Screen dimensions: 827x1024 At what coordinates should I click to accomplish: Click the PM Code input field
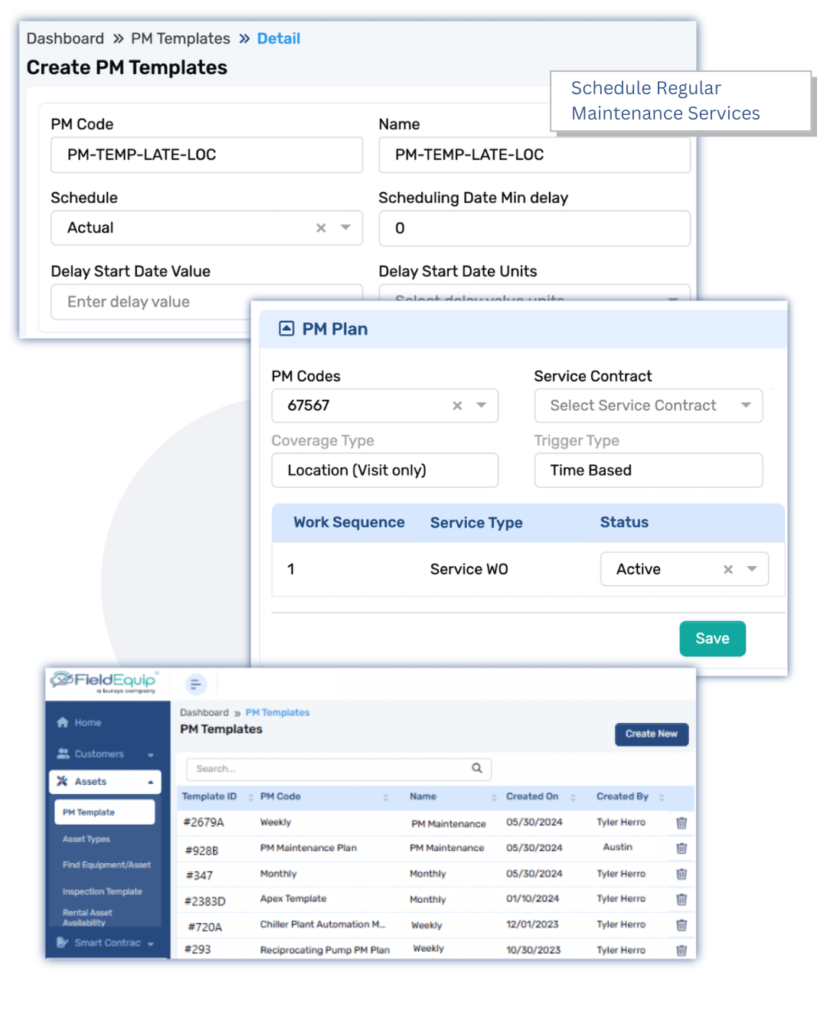(206, 155)
